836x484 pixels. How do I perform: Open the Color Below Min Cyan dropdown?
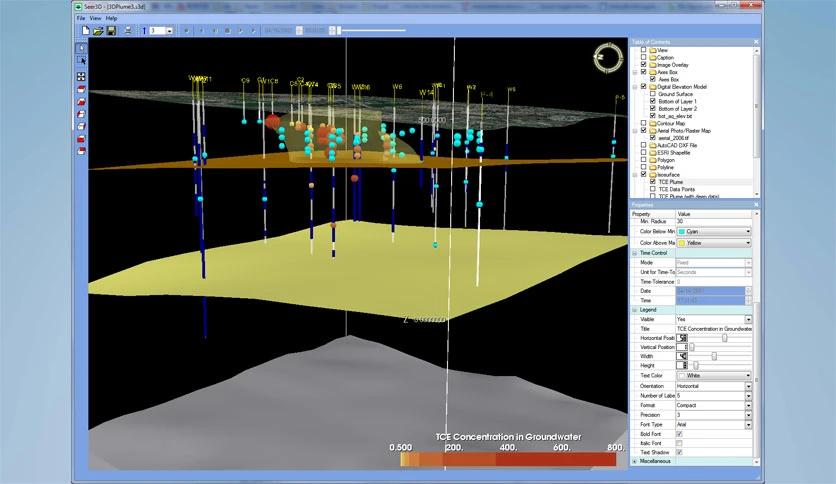coord(746,231)
